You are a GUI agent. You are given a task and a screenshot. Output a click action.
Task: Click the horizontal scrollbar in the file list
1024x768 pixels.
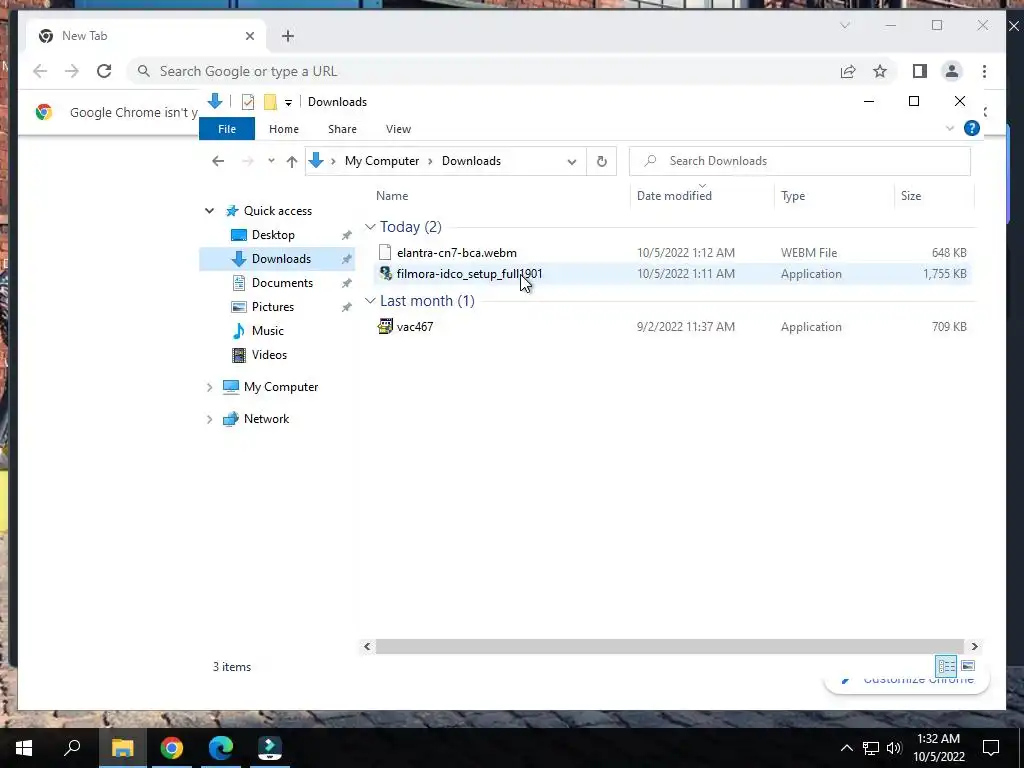coord(669,647)
